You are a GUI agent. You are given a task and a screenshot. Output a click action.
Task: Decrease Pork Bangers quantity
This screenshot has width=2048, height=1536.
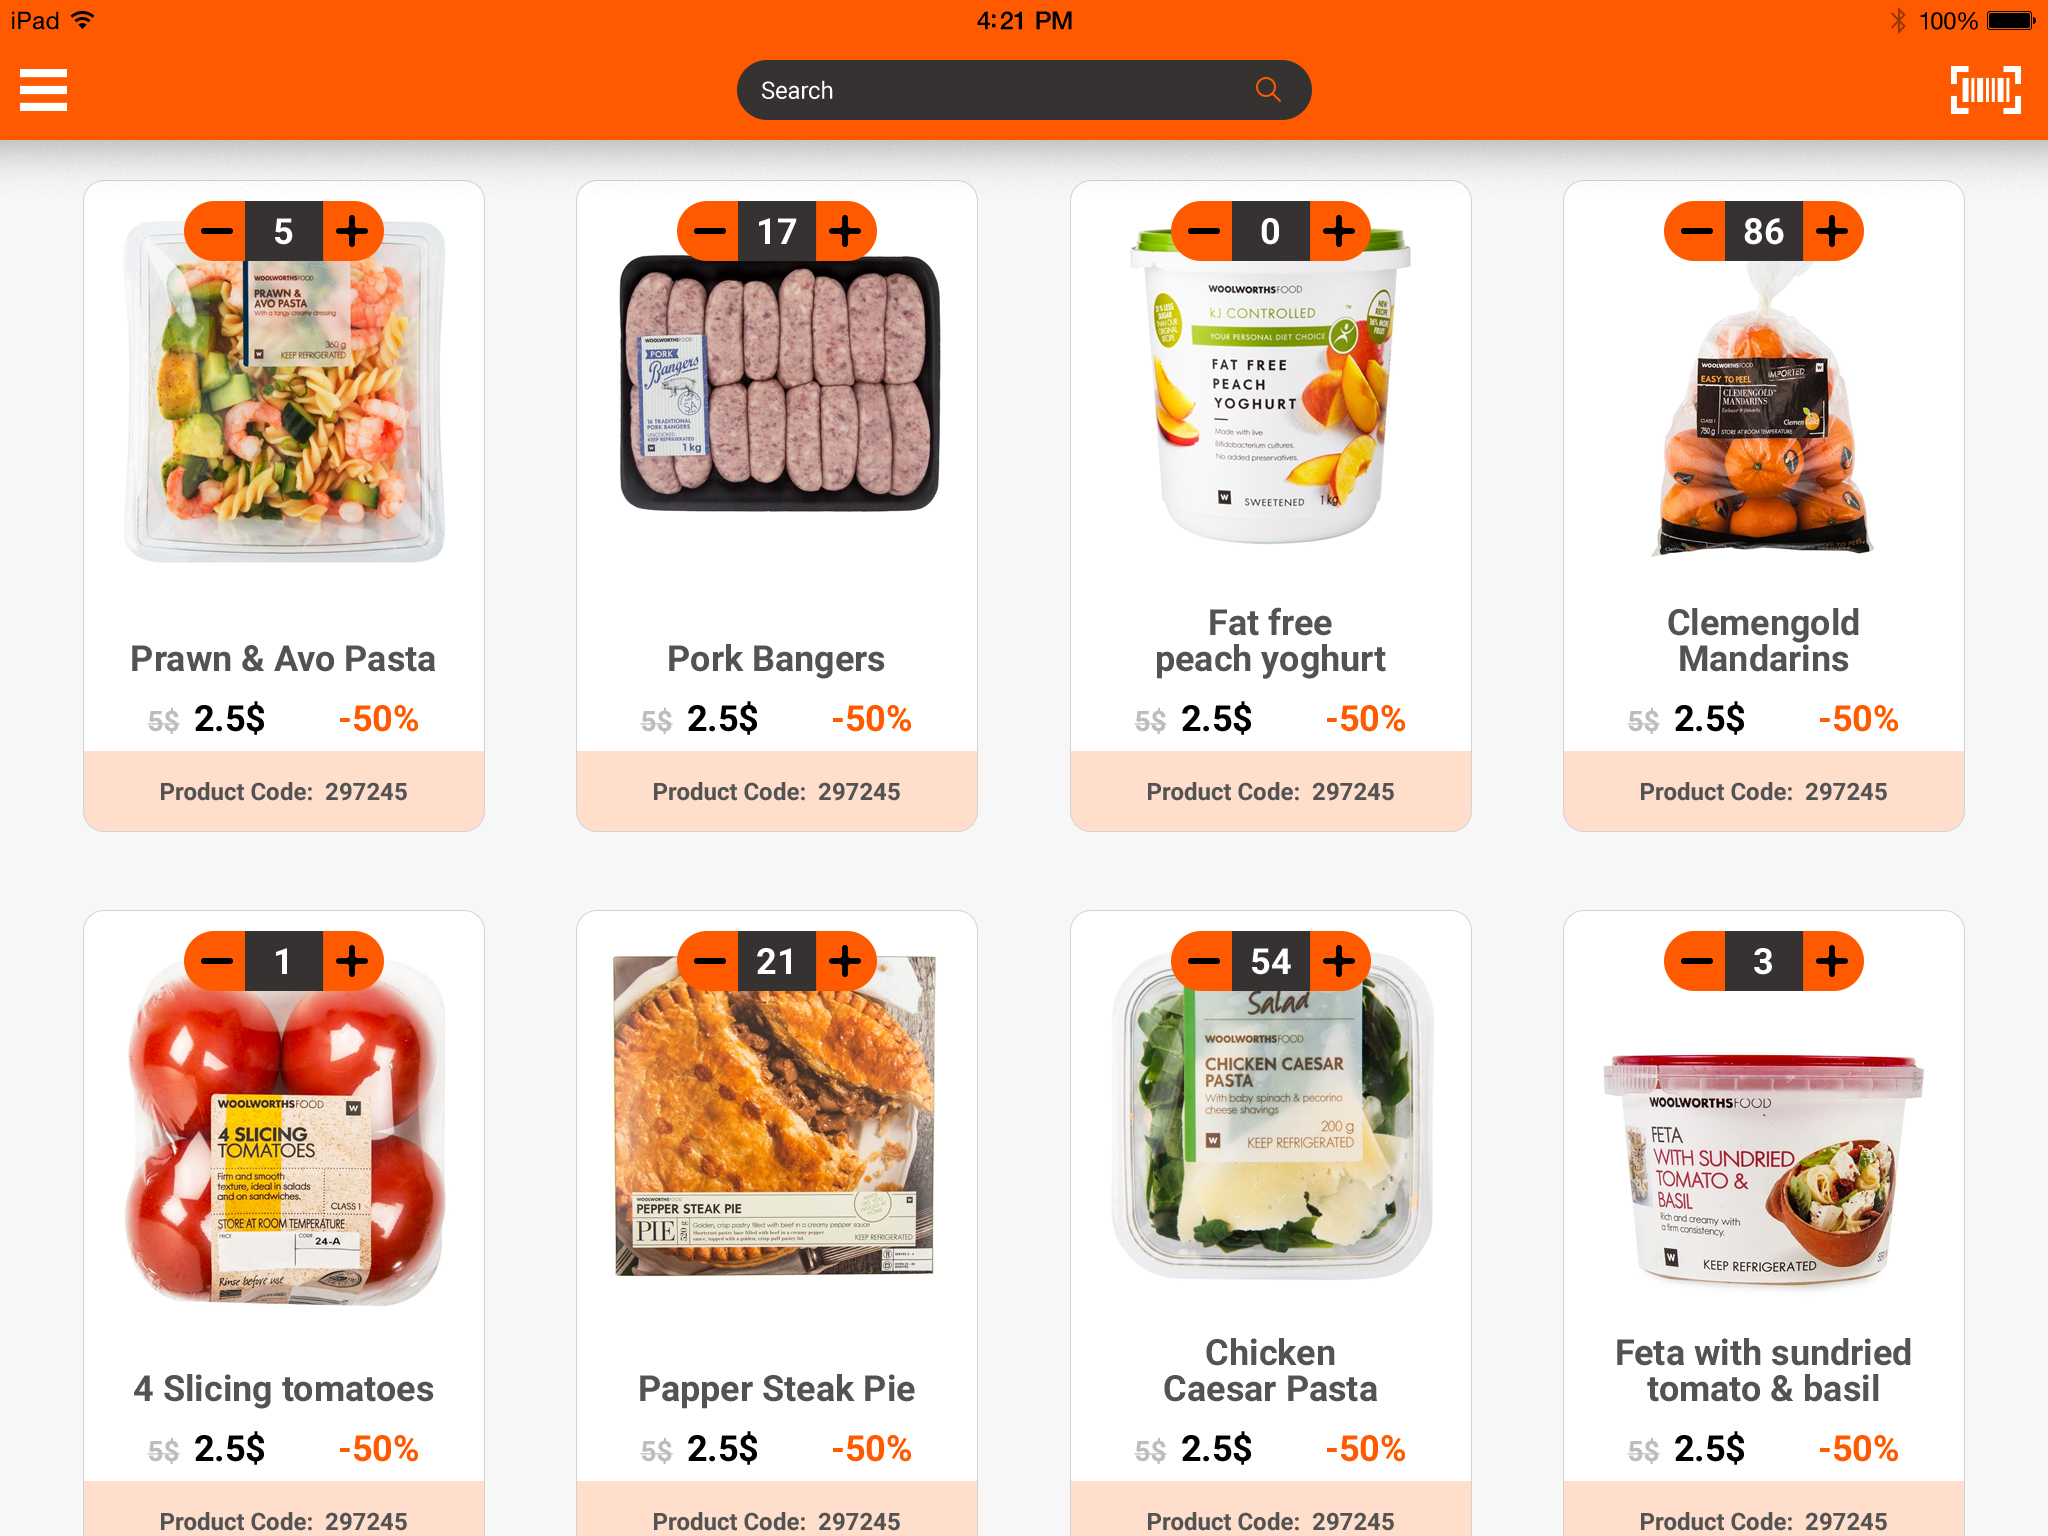(x=709, y=231)
